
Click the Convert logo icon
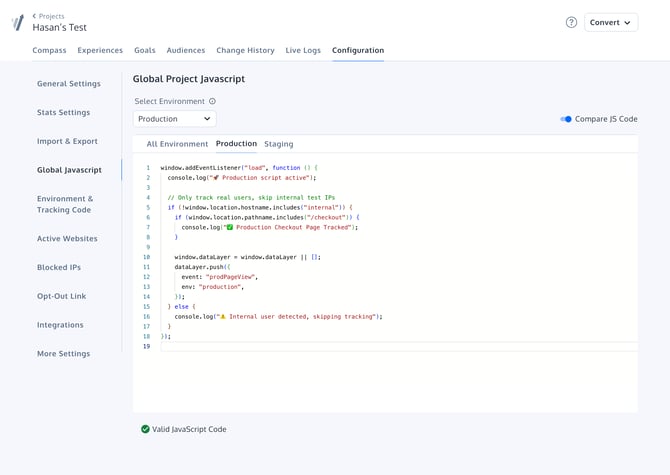(x=18, y=22)
